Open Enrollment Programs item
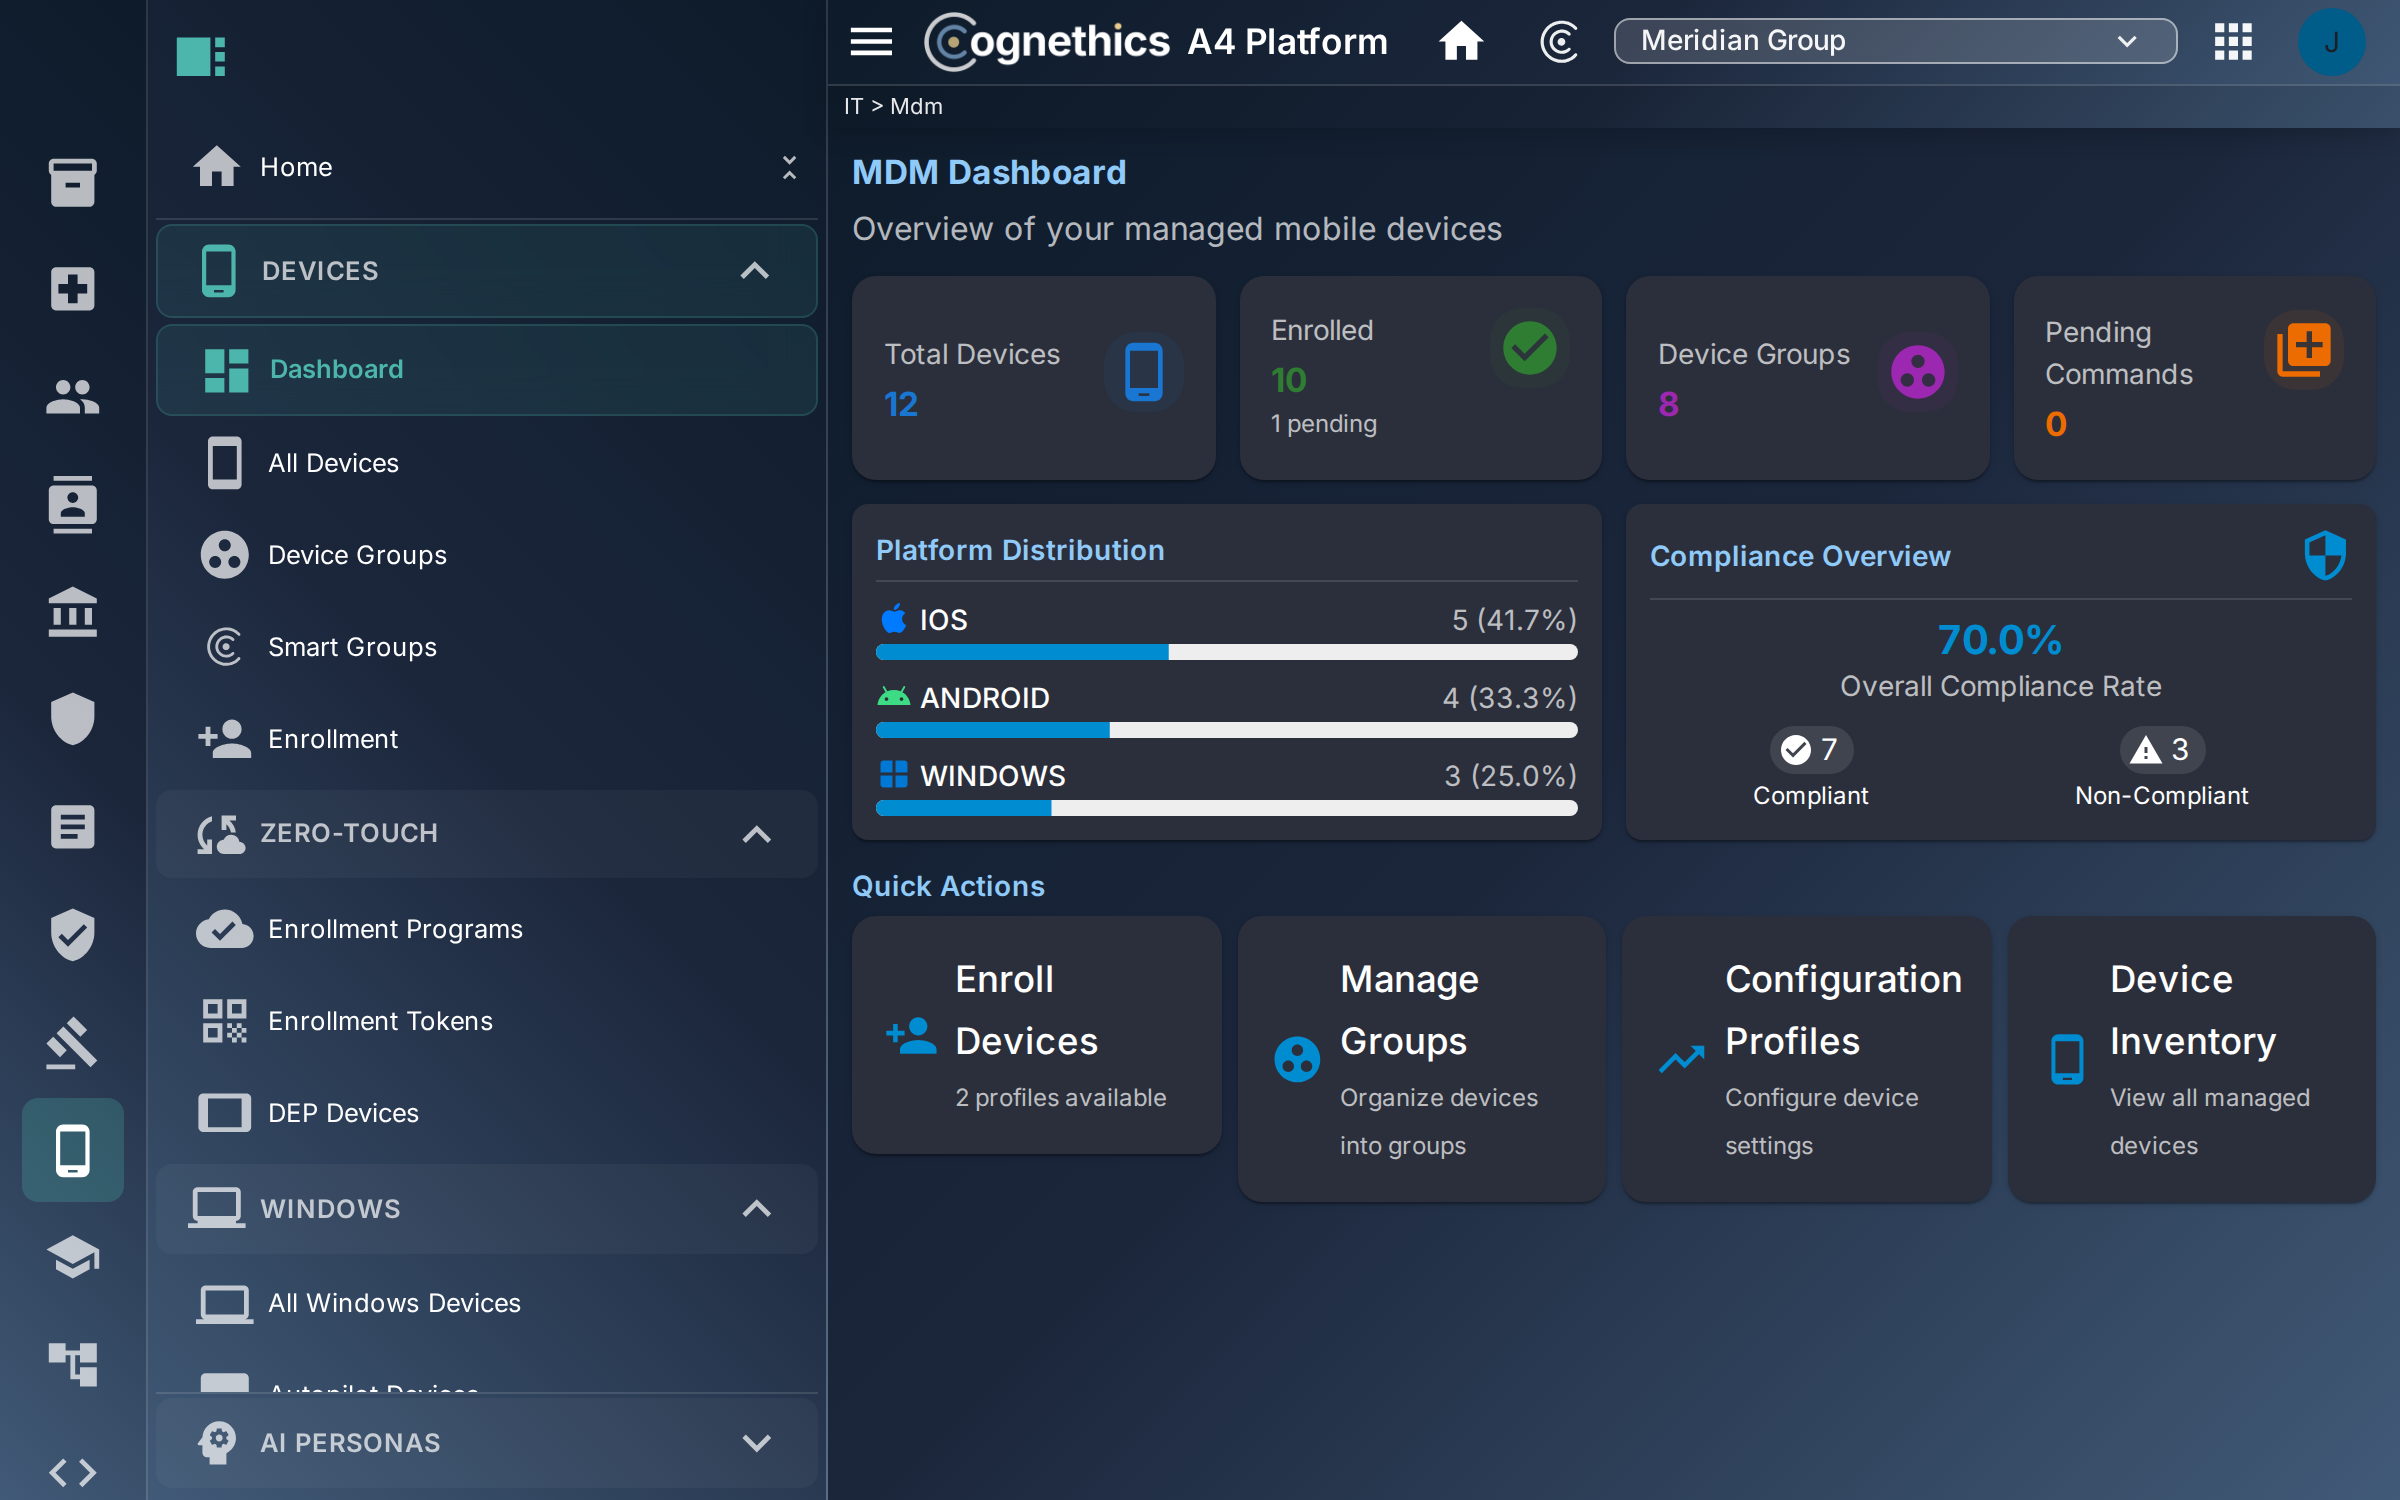 (x=487, y=929)
